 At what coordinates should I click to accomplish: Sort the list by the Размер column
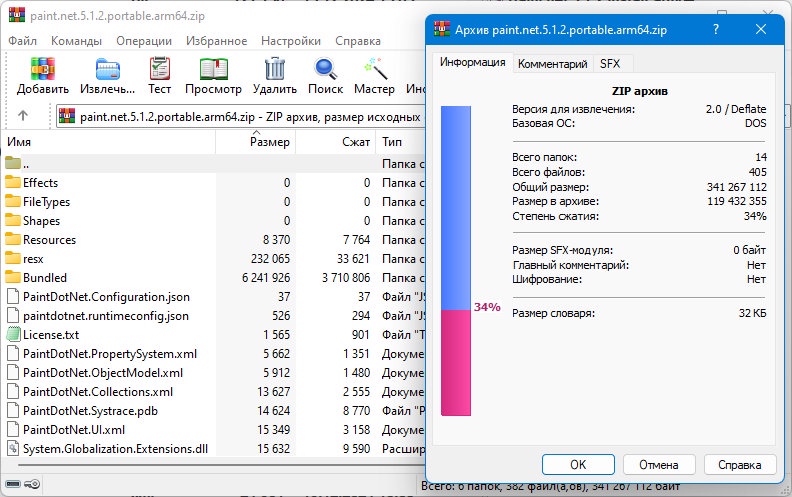[256, 142]
